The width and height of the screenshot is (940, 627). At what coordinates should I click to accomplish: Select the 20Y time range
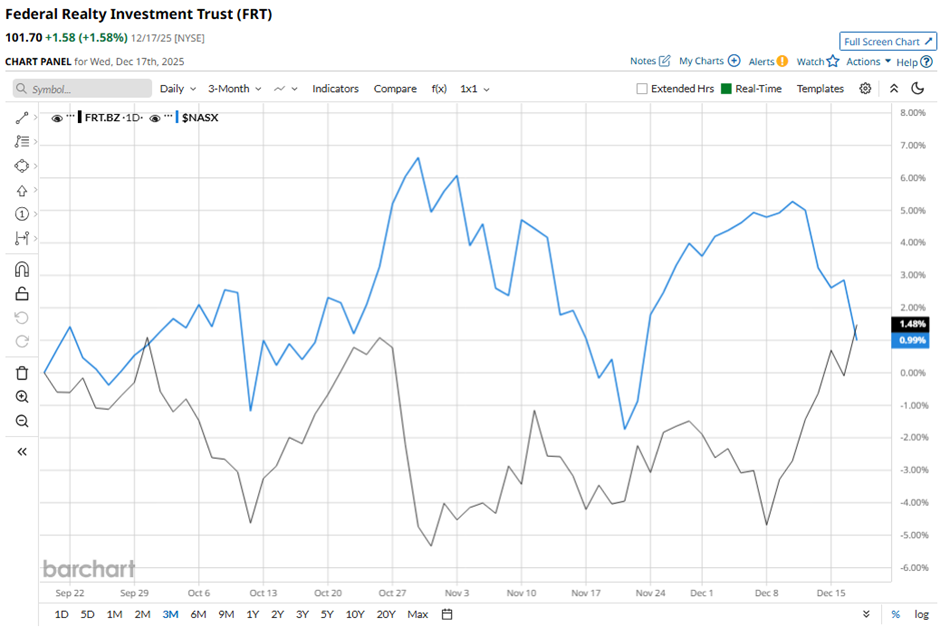(386, 614)
